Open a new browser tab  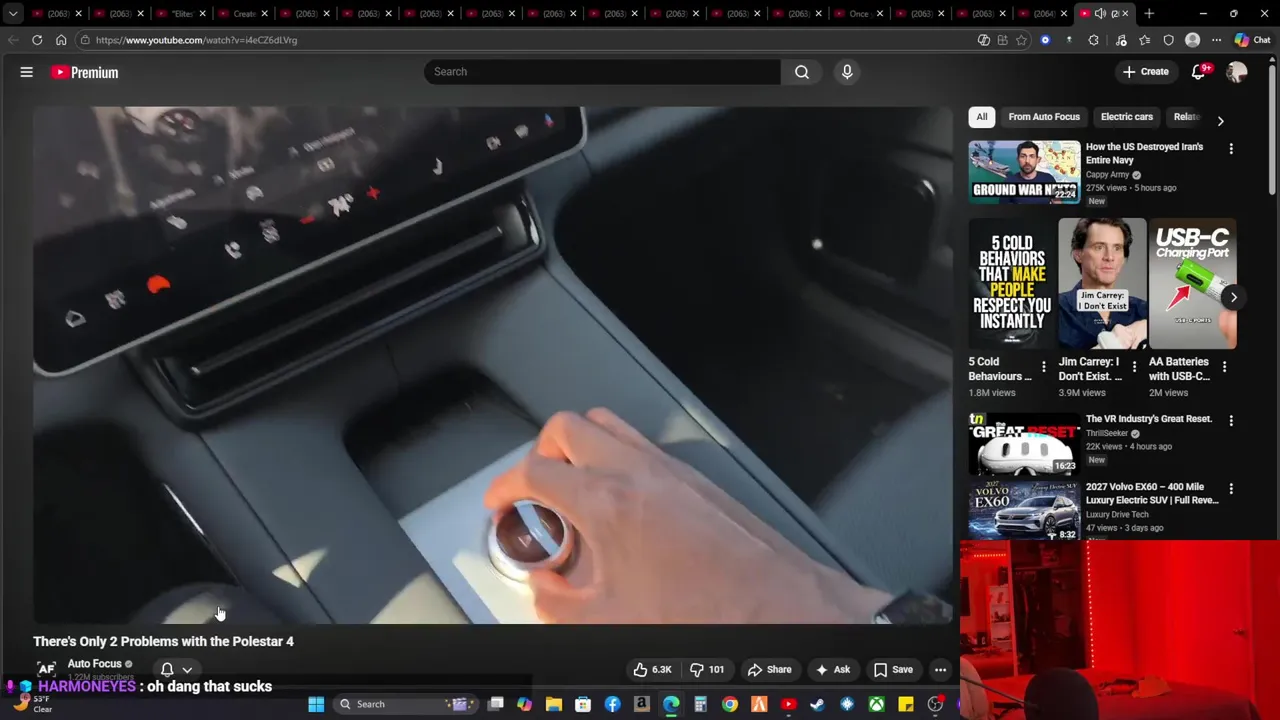point(1149,14)
